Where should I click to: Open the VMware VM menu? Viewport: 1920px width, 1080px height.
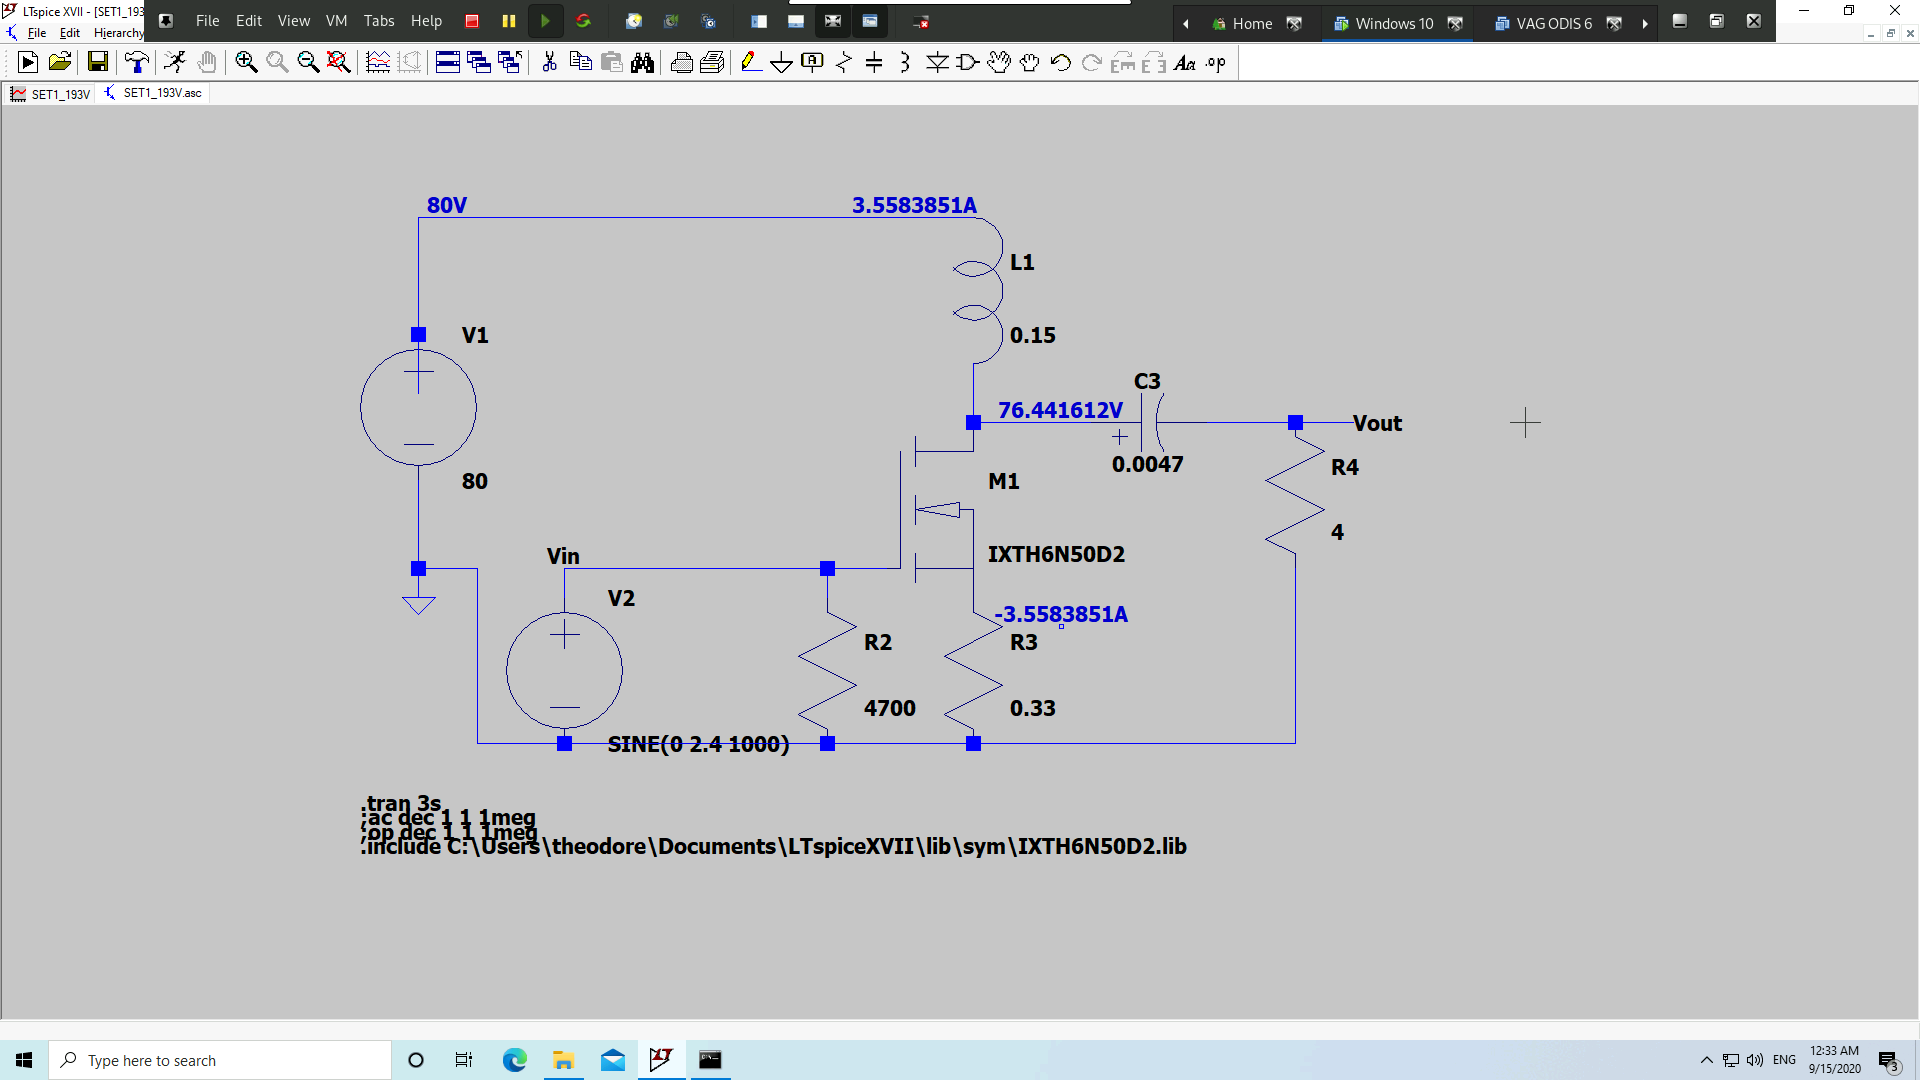[x=337, y=21]
